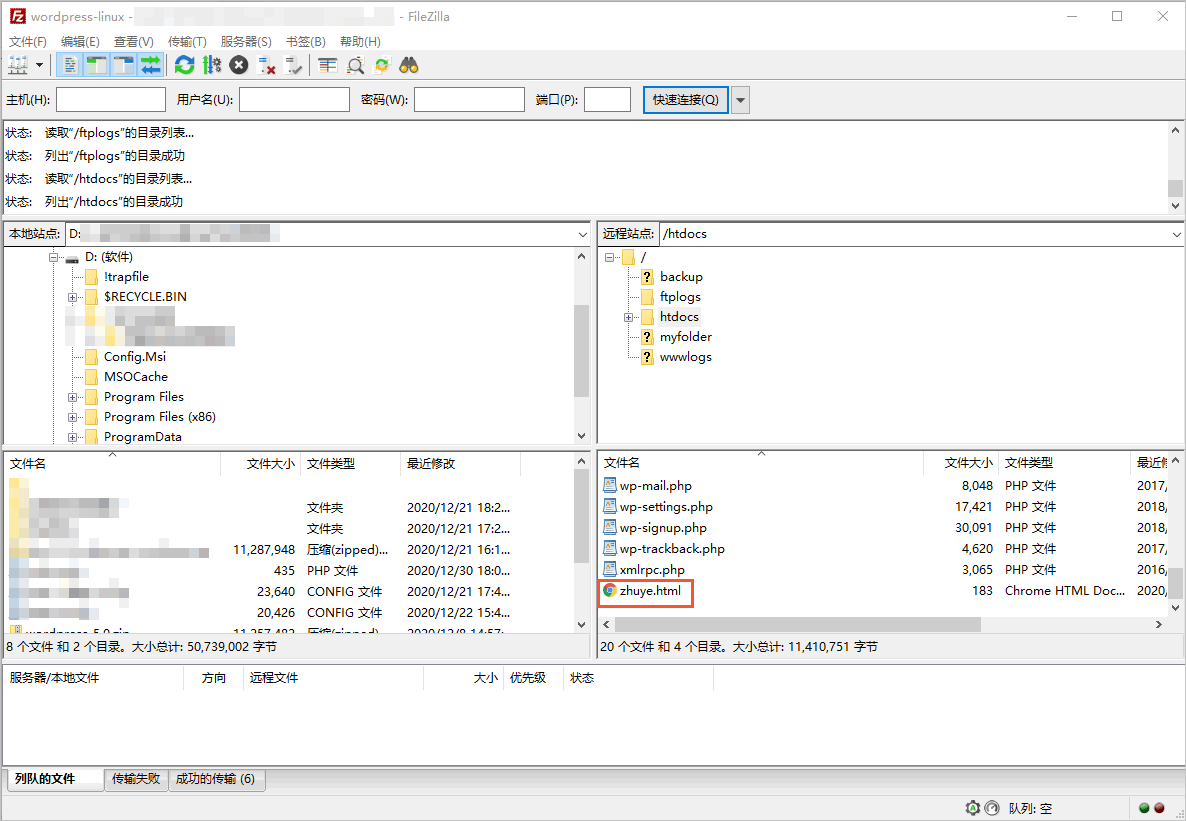Select the remote backup folder

[681, 277]
